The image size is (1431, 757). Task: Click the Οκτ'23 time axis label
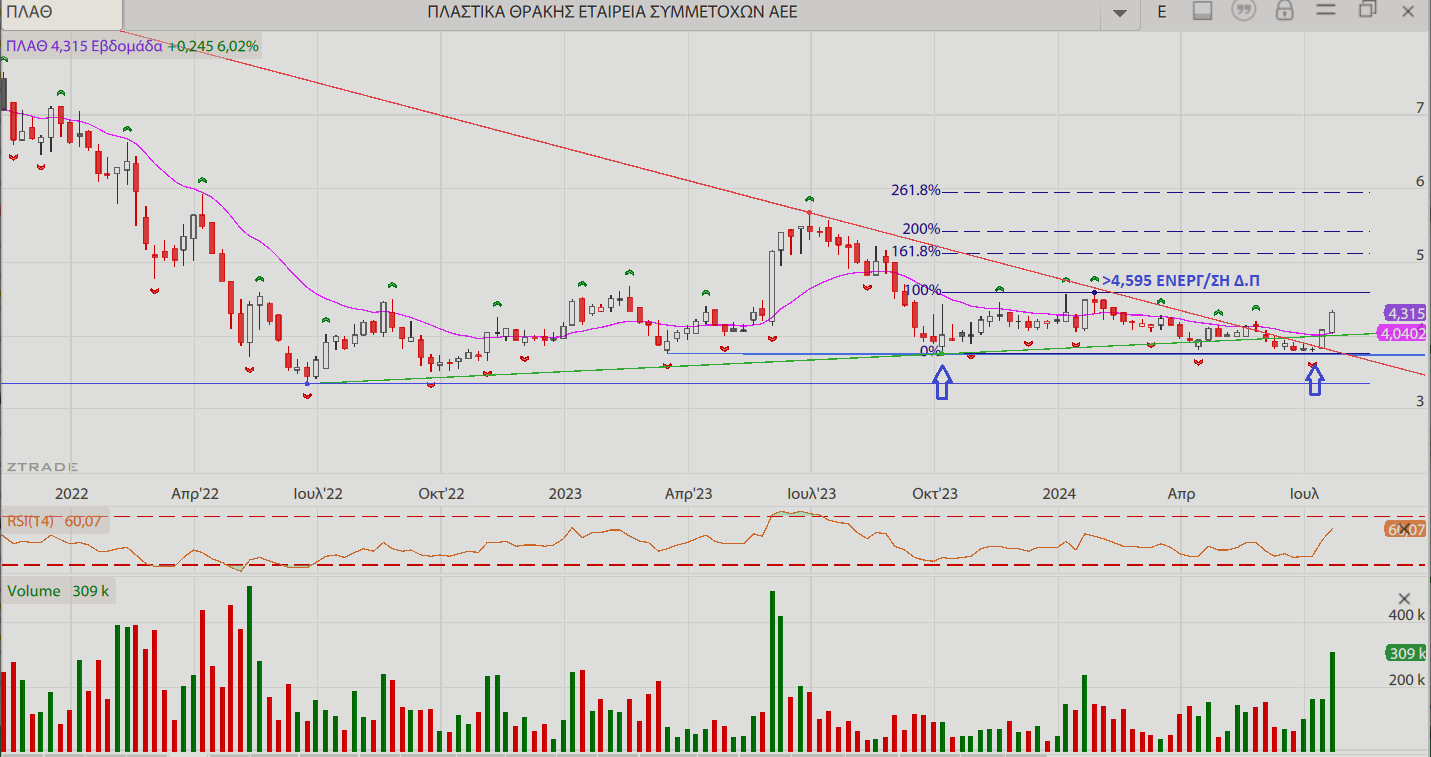point(935,494)
